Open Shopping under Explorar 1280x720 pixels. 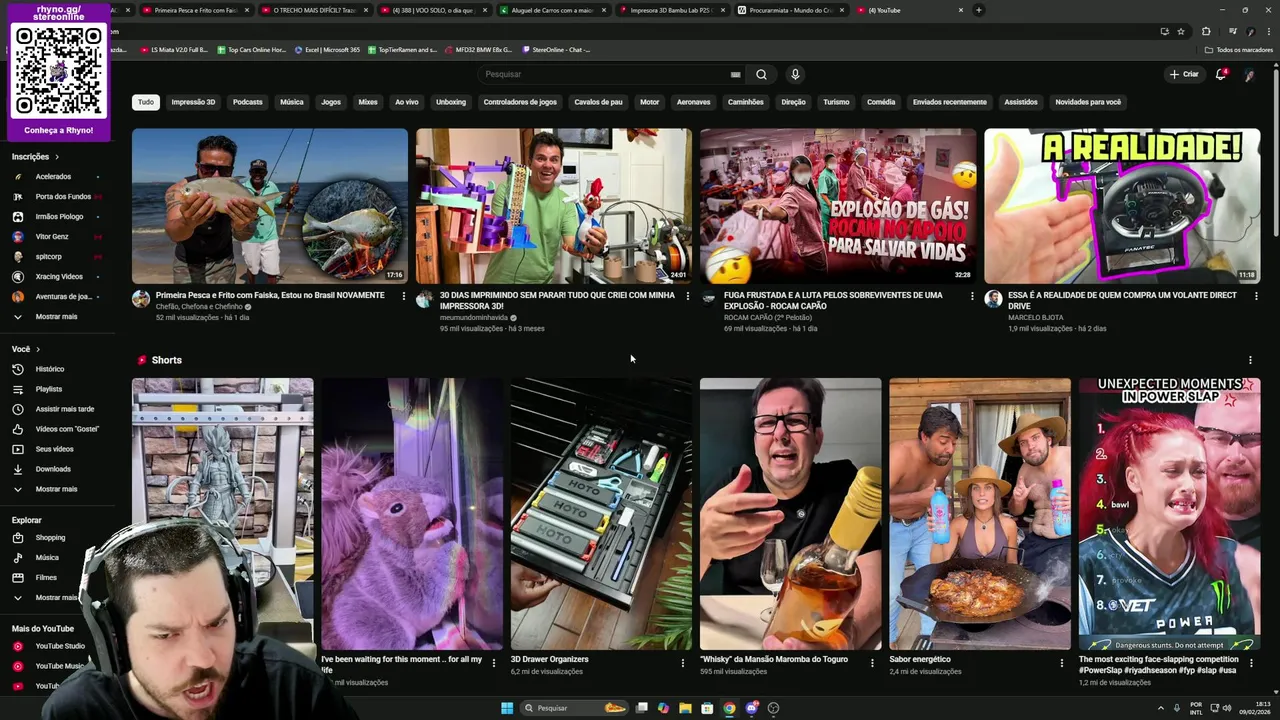tap(50, 538)
